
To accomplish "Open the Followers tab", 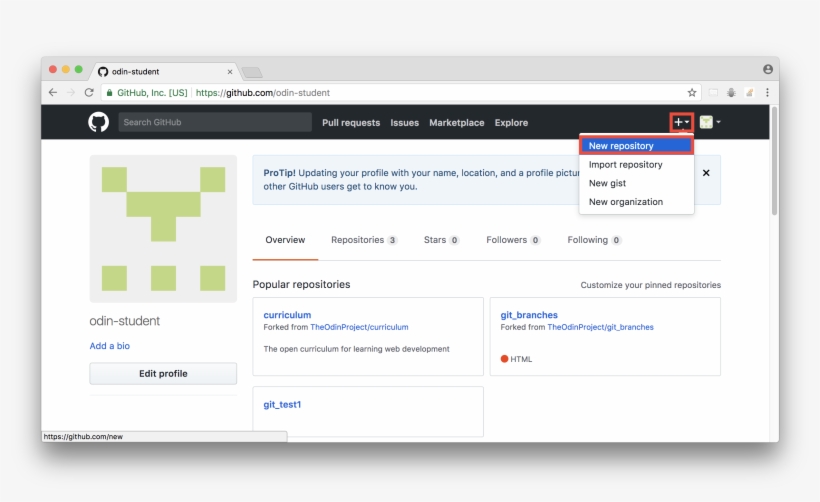I will click(x=513, y=240).
